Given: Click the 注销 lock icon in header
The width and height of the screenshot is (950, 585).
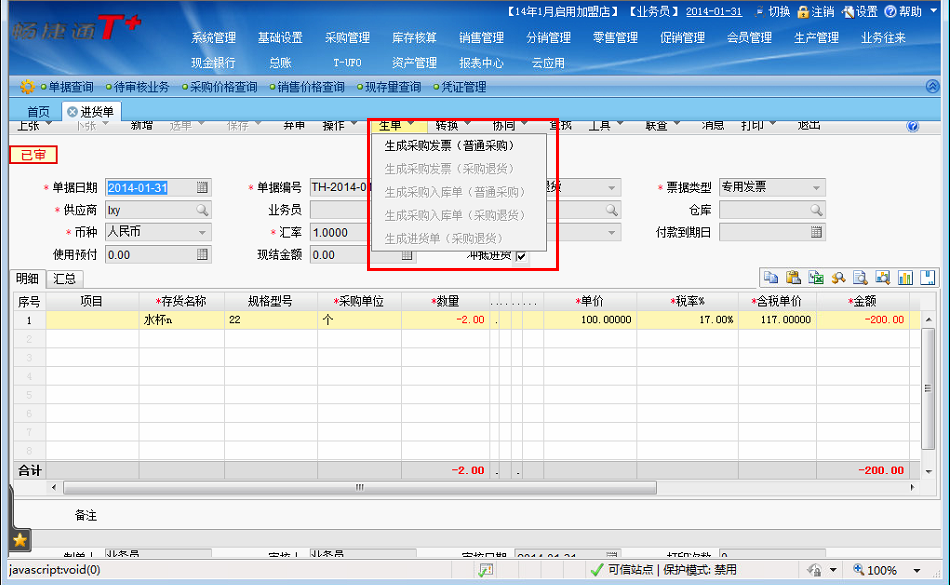Looking at the screenshot, I should tap(803, 12).
